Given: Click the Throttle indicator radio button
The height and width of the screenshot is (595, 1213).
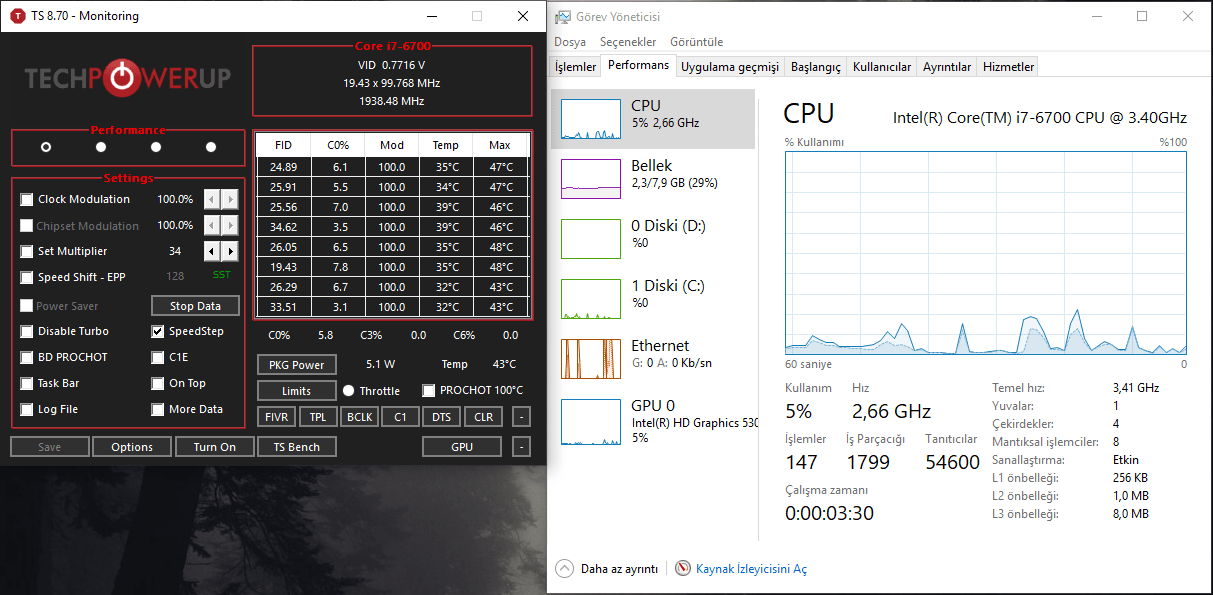Looking at the screenshot, I should (x=349, y=390).
